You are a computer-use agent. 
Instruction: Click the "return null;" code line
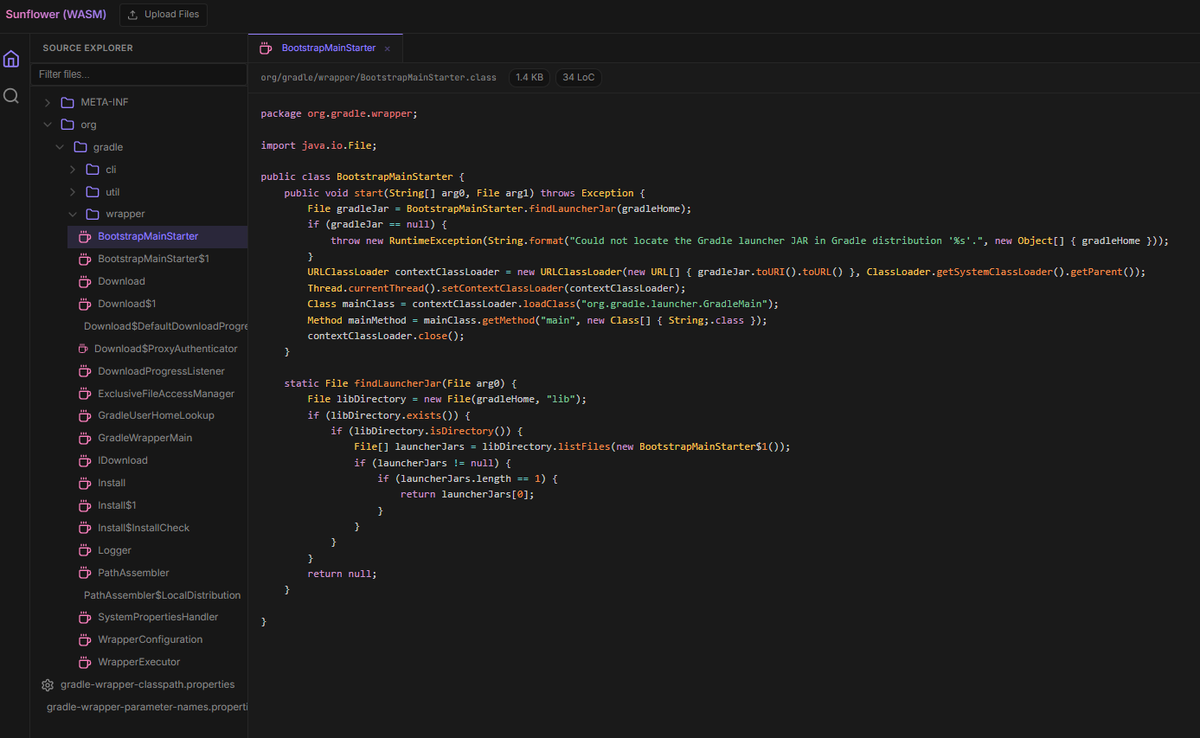(342, 574)
